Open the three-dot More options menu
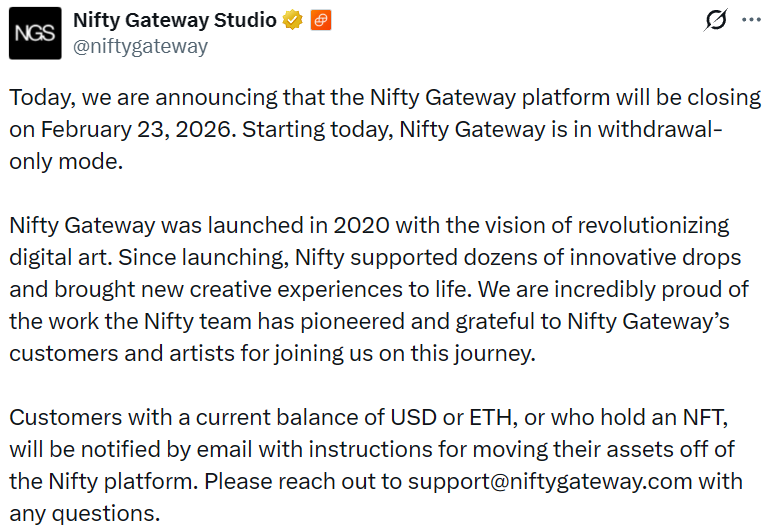Screen dimensions: 766x532 pyautogui.click(x=750, y=20)
